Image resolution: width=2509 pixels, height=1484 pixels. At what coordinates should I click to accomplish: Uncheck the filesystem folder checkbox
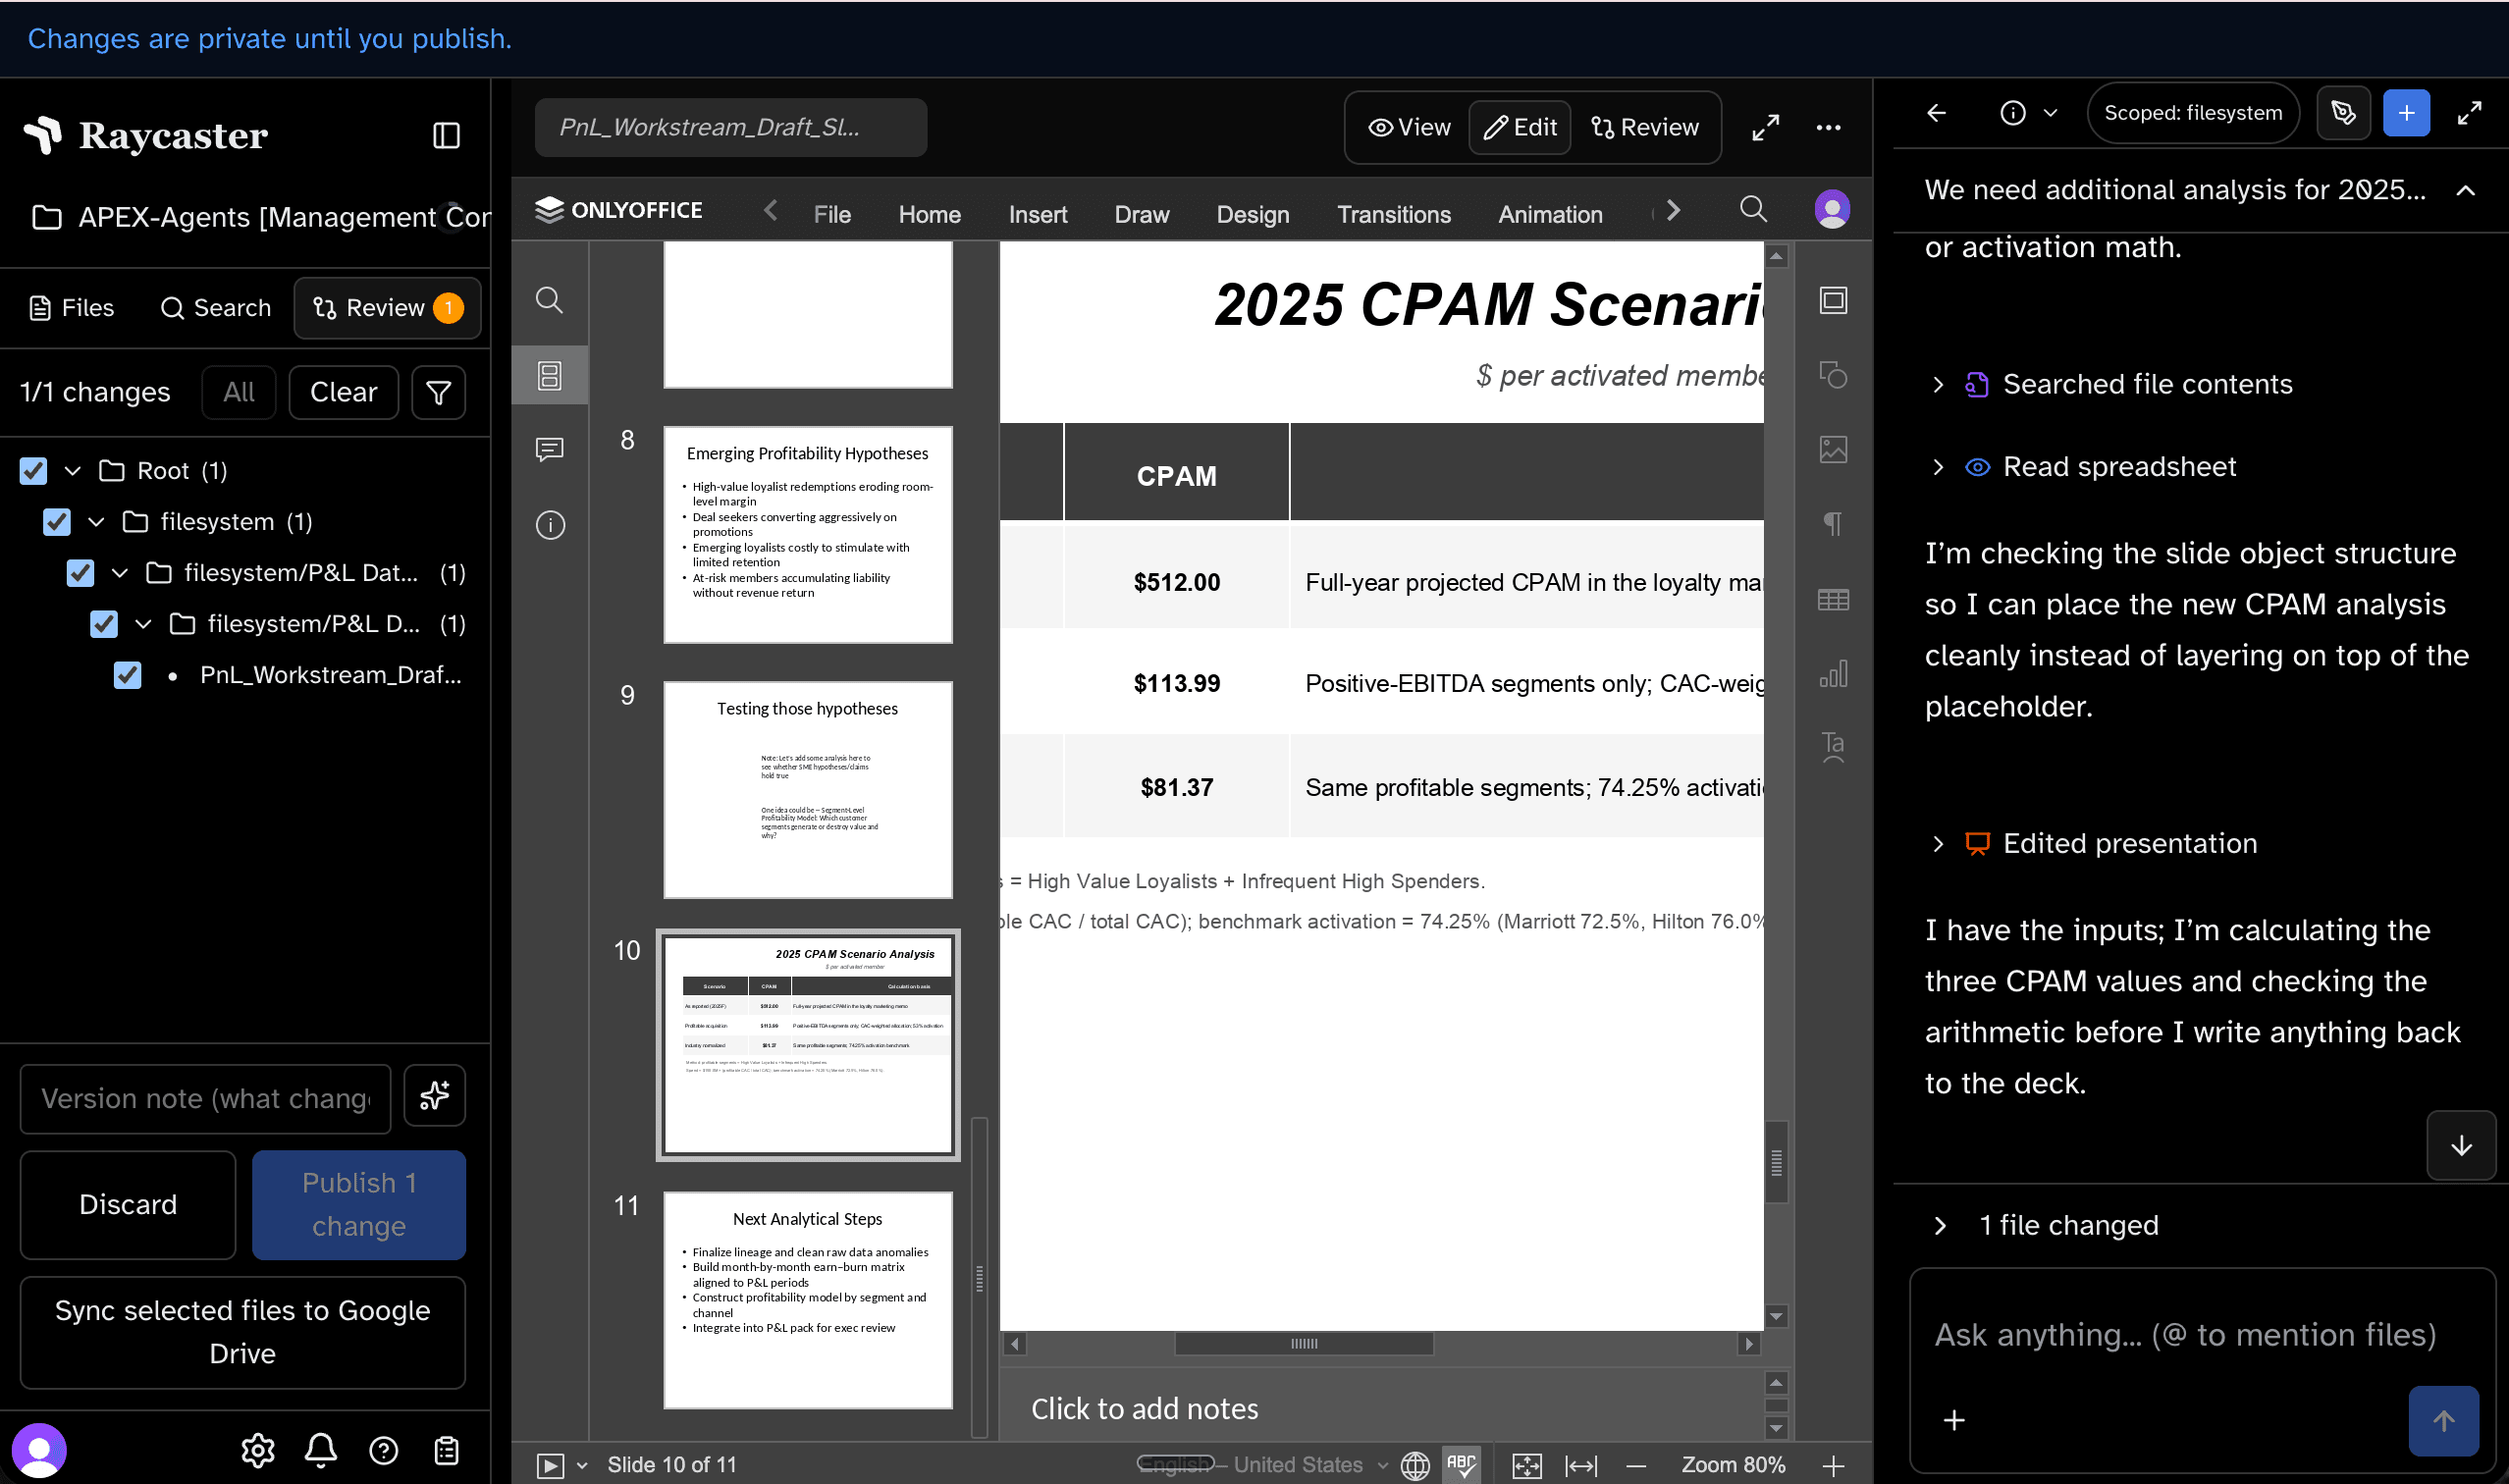click(x=56, y=521)
